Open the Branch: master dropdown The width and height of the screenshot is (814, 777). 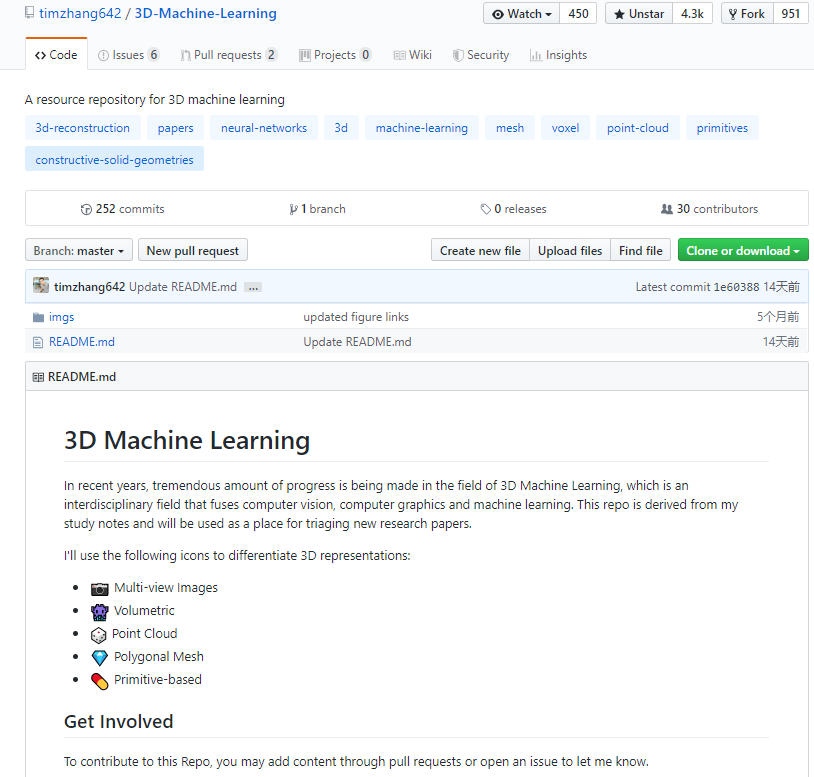pyautogui.click(x=79, y=251)
